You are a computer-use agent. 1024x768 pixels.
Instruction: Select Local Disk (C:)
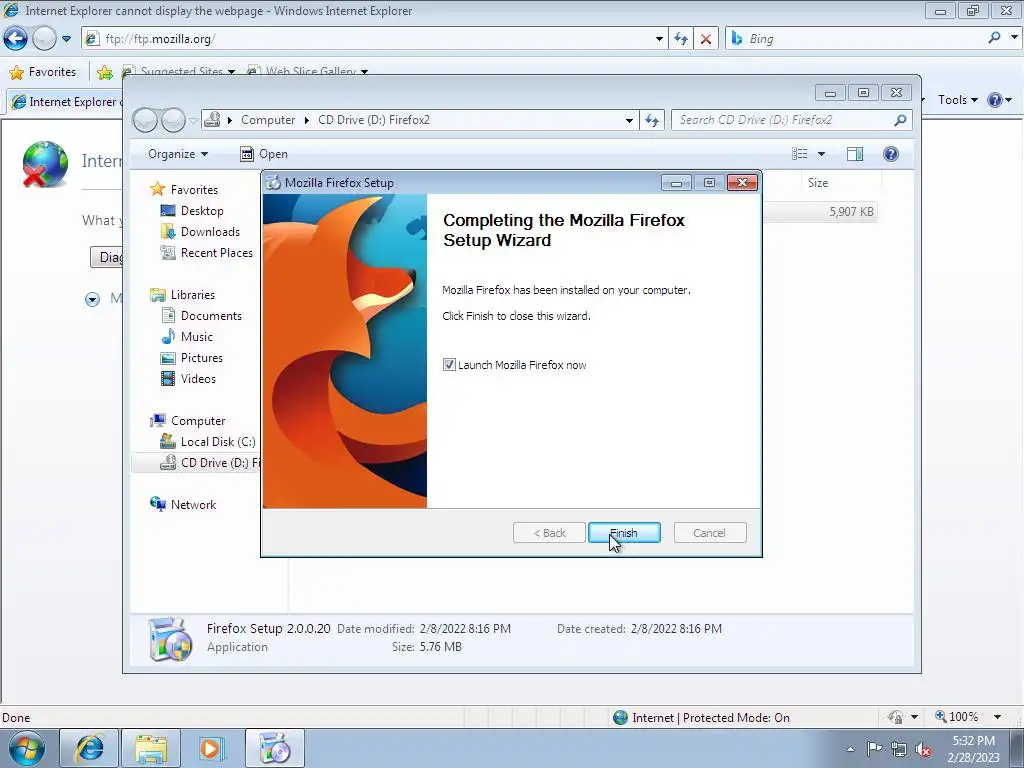tap(217, 442)
